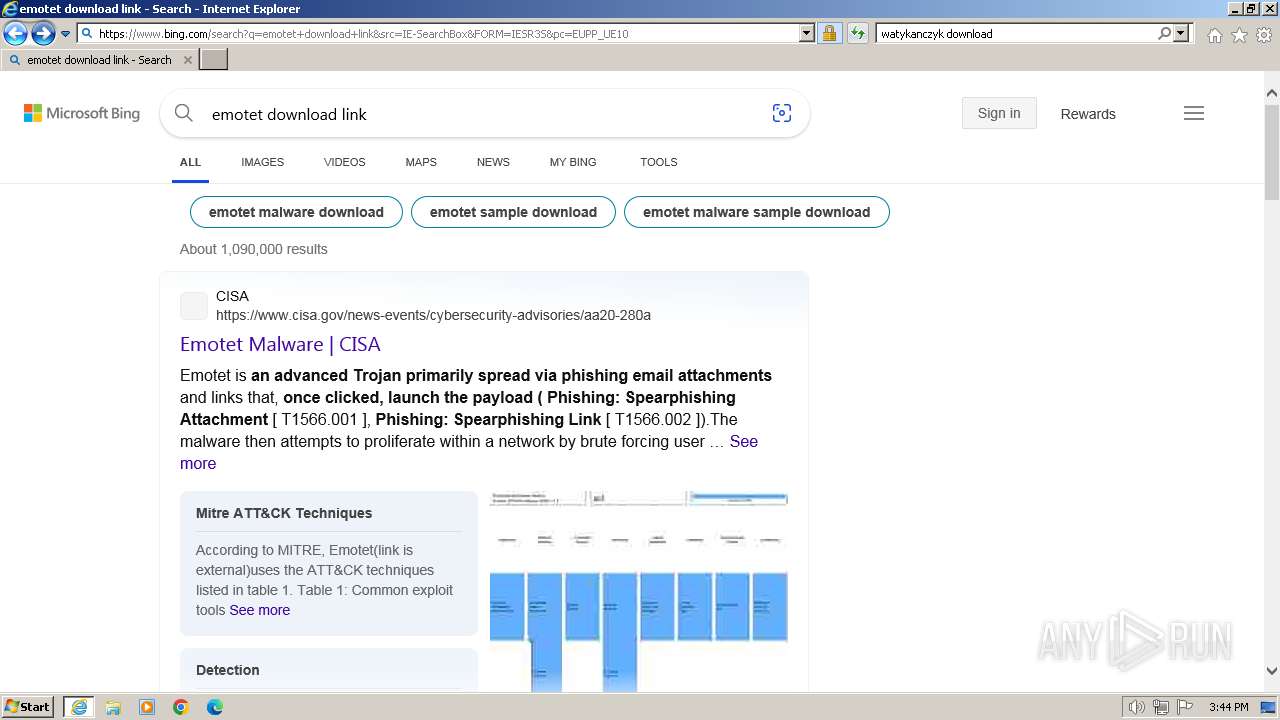Click the Sign in button
This screenshot has width=1280, height=720.
(x=999, y=113)
